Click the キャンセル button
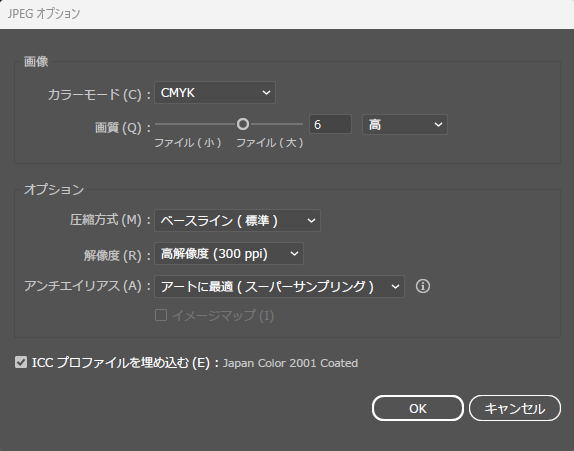The height and width of the screenshot is (451, 574). click(515, 408)
